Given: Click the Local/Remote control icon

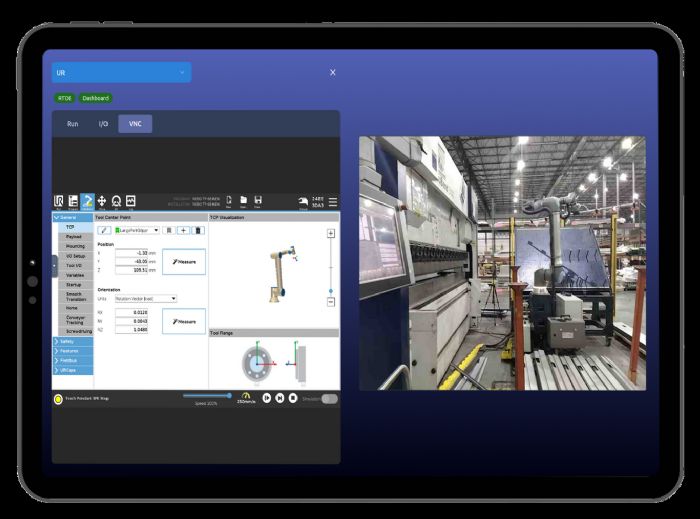Looking at the screenshot, I should tap(303, 202).
